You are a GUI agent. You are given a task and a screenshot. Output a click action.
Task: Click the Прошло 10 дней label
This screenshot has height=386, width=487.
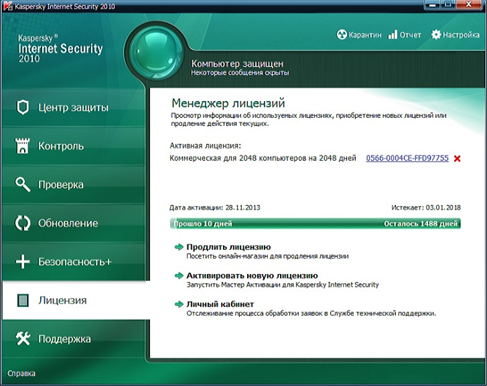203,224
